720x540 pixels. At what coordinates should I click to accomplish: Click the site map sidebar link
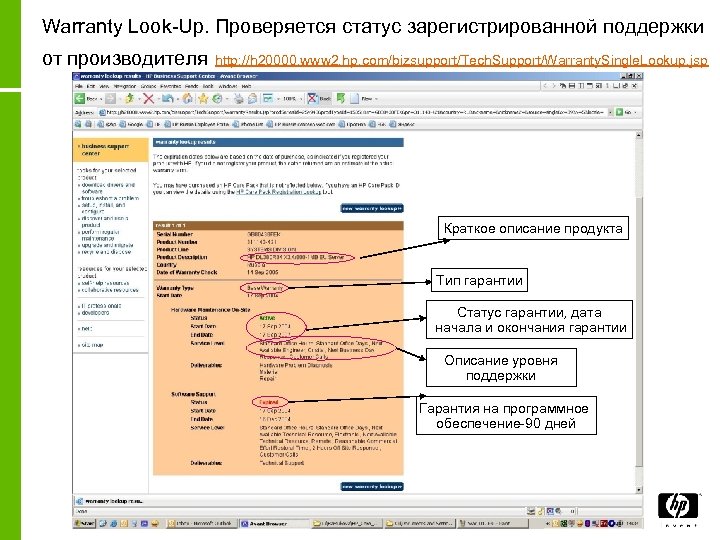92,344
